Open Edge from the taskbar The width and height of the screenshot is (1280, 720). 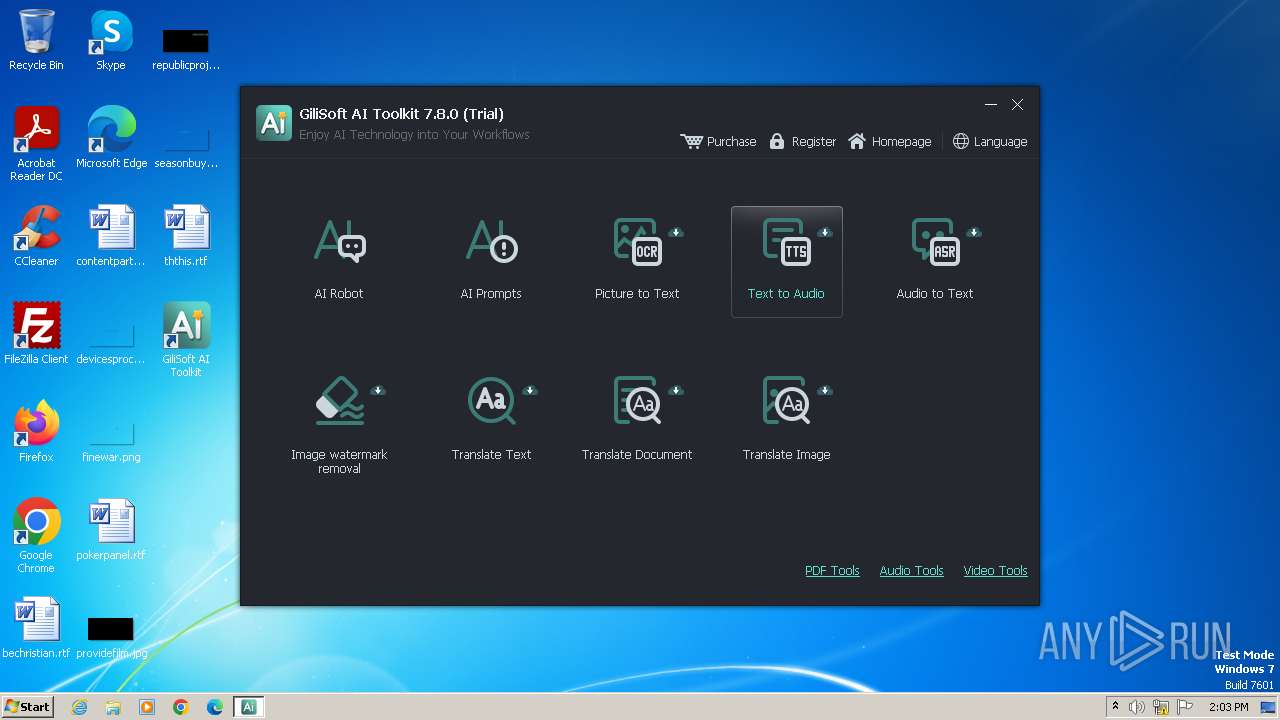215,707
